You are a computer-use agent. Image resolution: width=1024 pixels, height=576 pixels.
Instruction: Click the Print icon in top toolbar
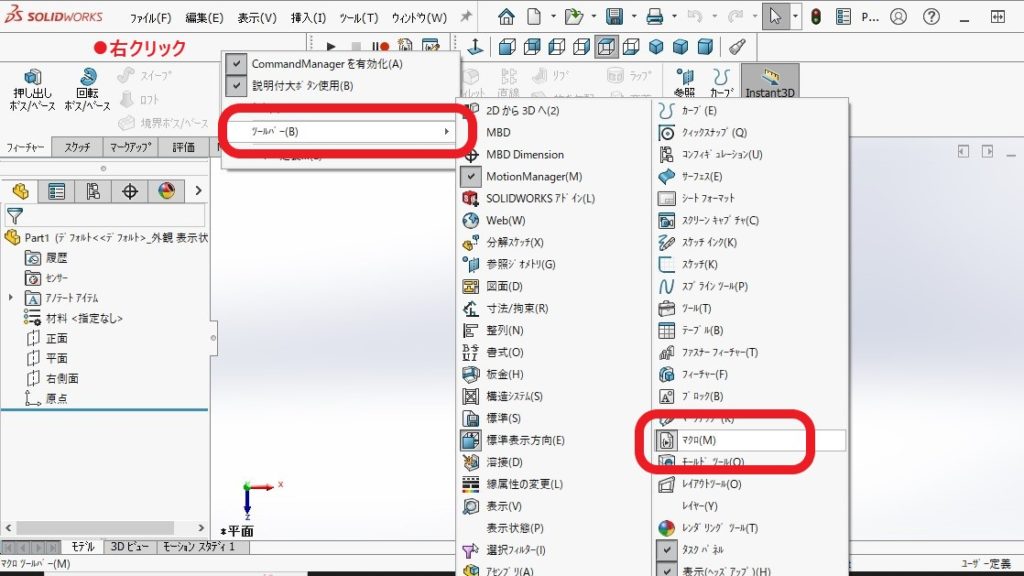point(655,17)
